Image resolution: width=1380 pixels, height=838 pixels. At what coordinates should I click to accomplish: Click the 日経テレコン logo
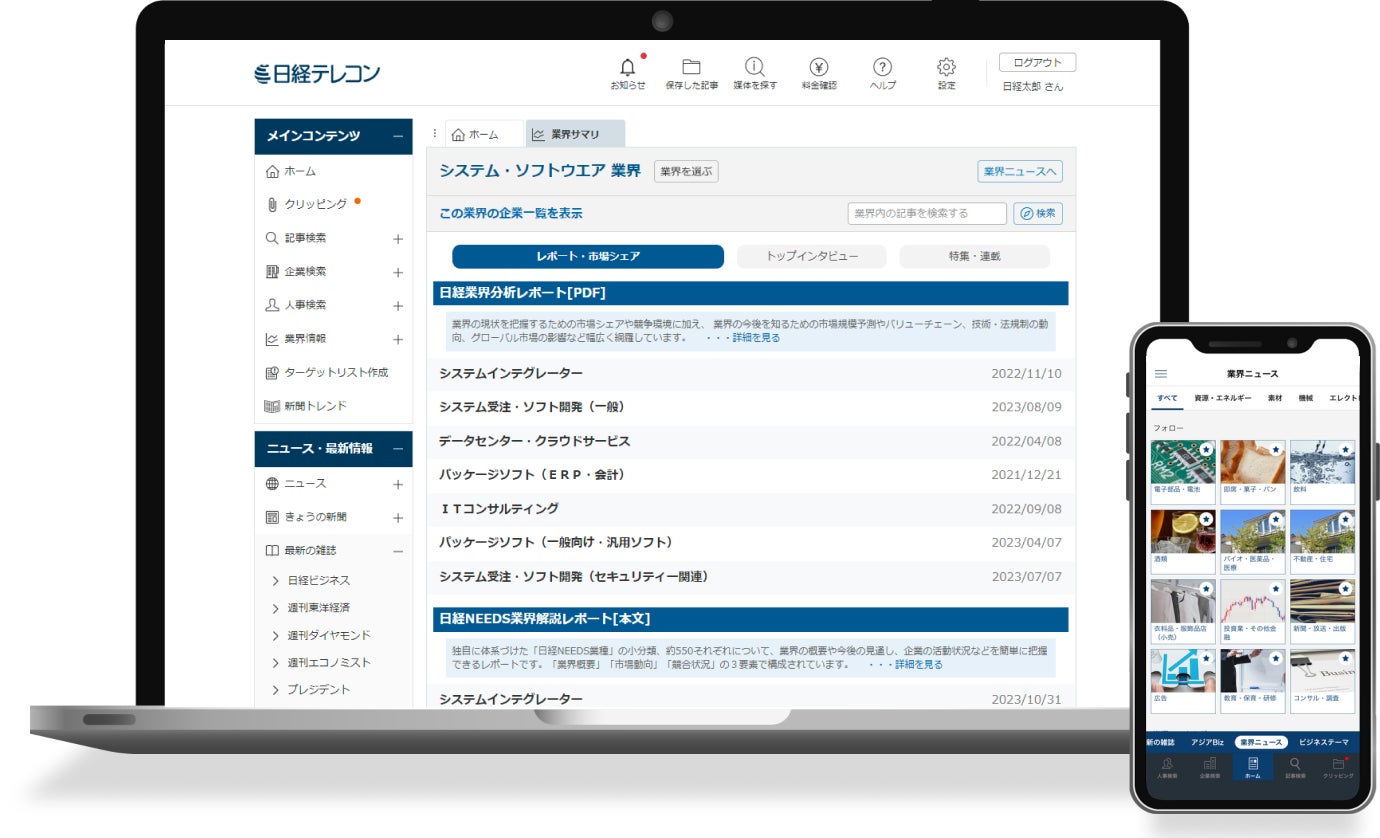[x=317, y=73]
